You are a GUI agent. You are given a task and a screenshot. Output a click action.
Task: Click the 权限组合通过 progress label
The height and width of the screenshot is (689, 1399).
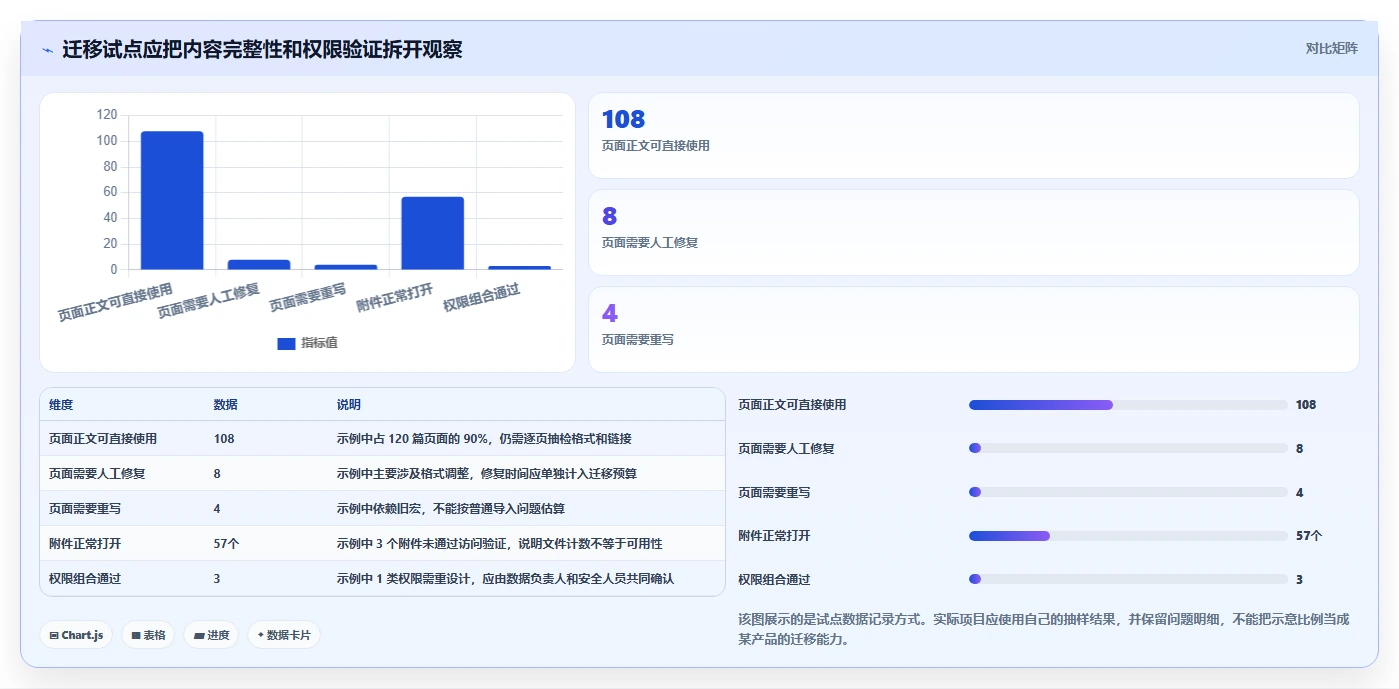tap(774, 579)
